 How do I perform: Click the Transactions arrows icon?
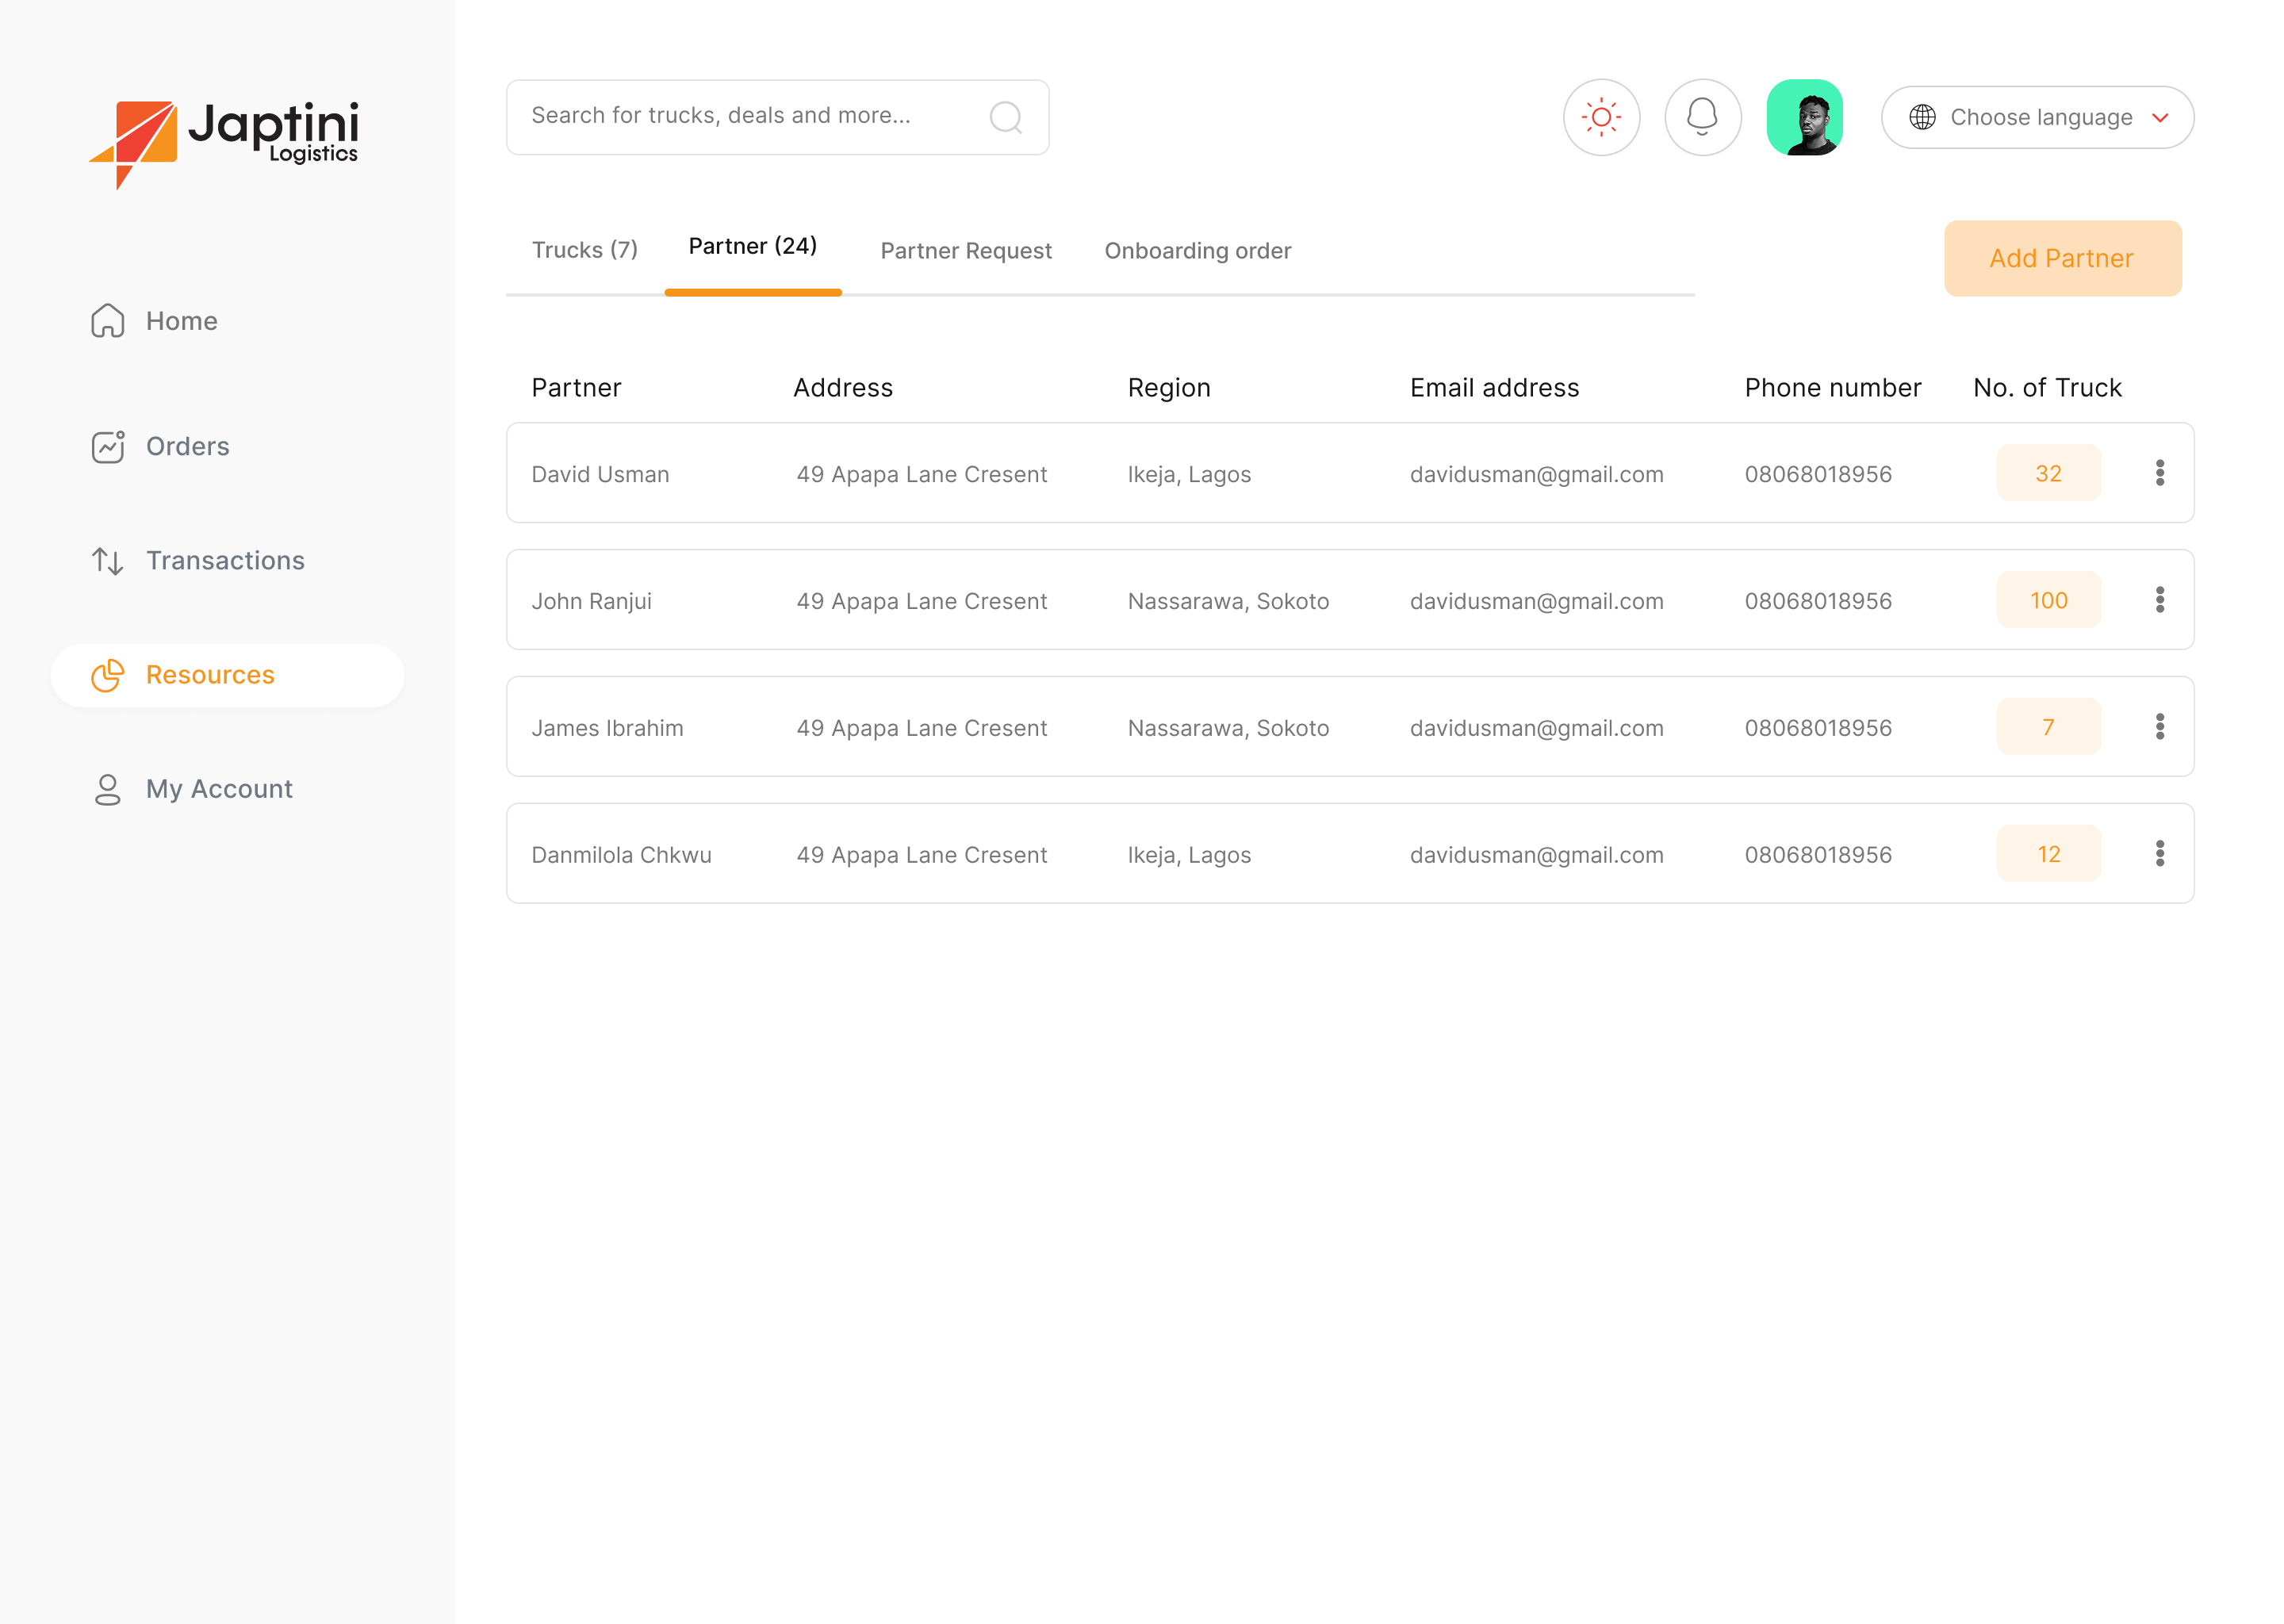(107, 561)
